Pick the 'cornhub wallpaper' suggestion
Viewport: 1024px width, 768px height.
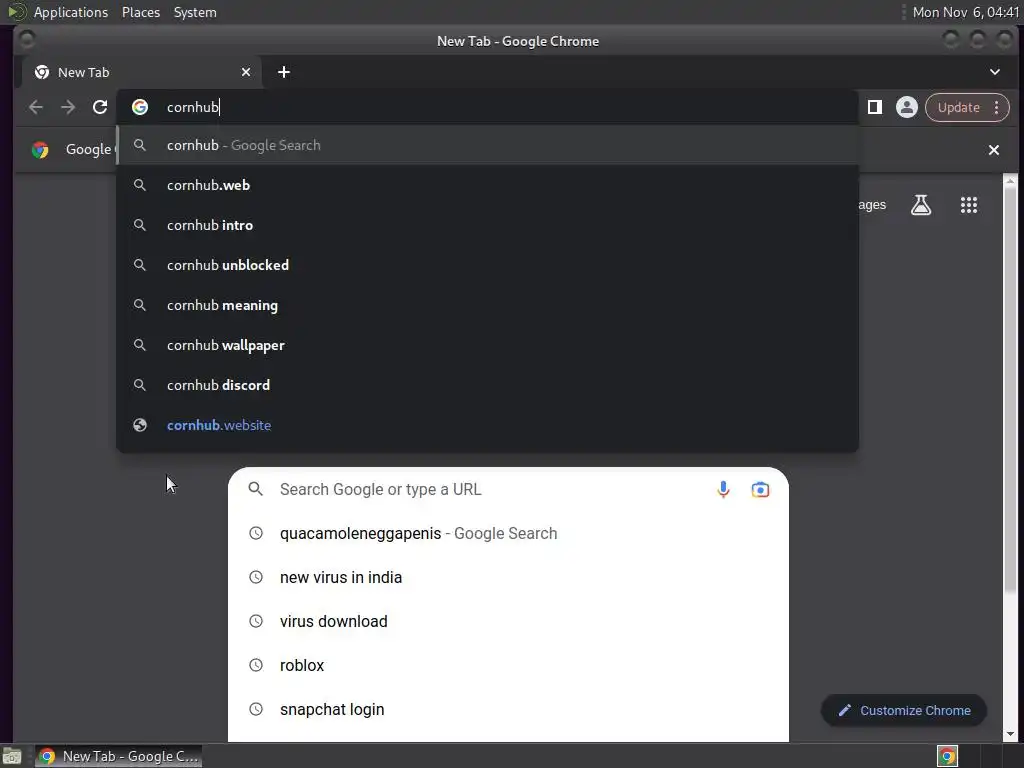(x=487, y=345)
